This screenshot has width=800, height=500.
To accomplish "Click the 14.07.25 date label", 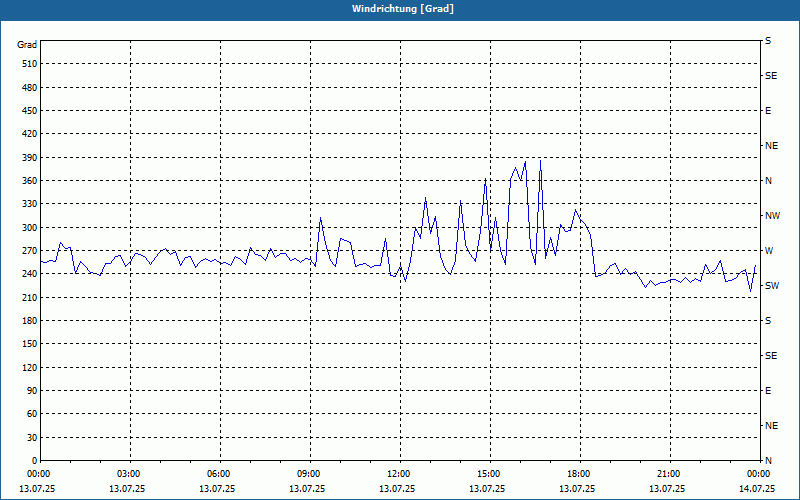I will [x=757, y=488].
